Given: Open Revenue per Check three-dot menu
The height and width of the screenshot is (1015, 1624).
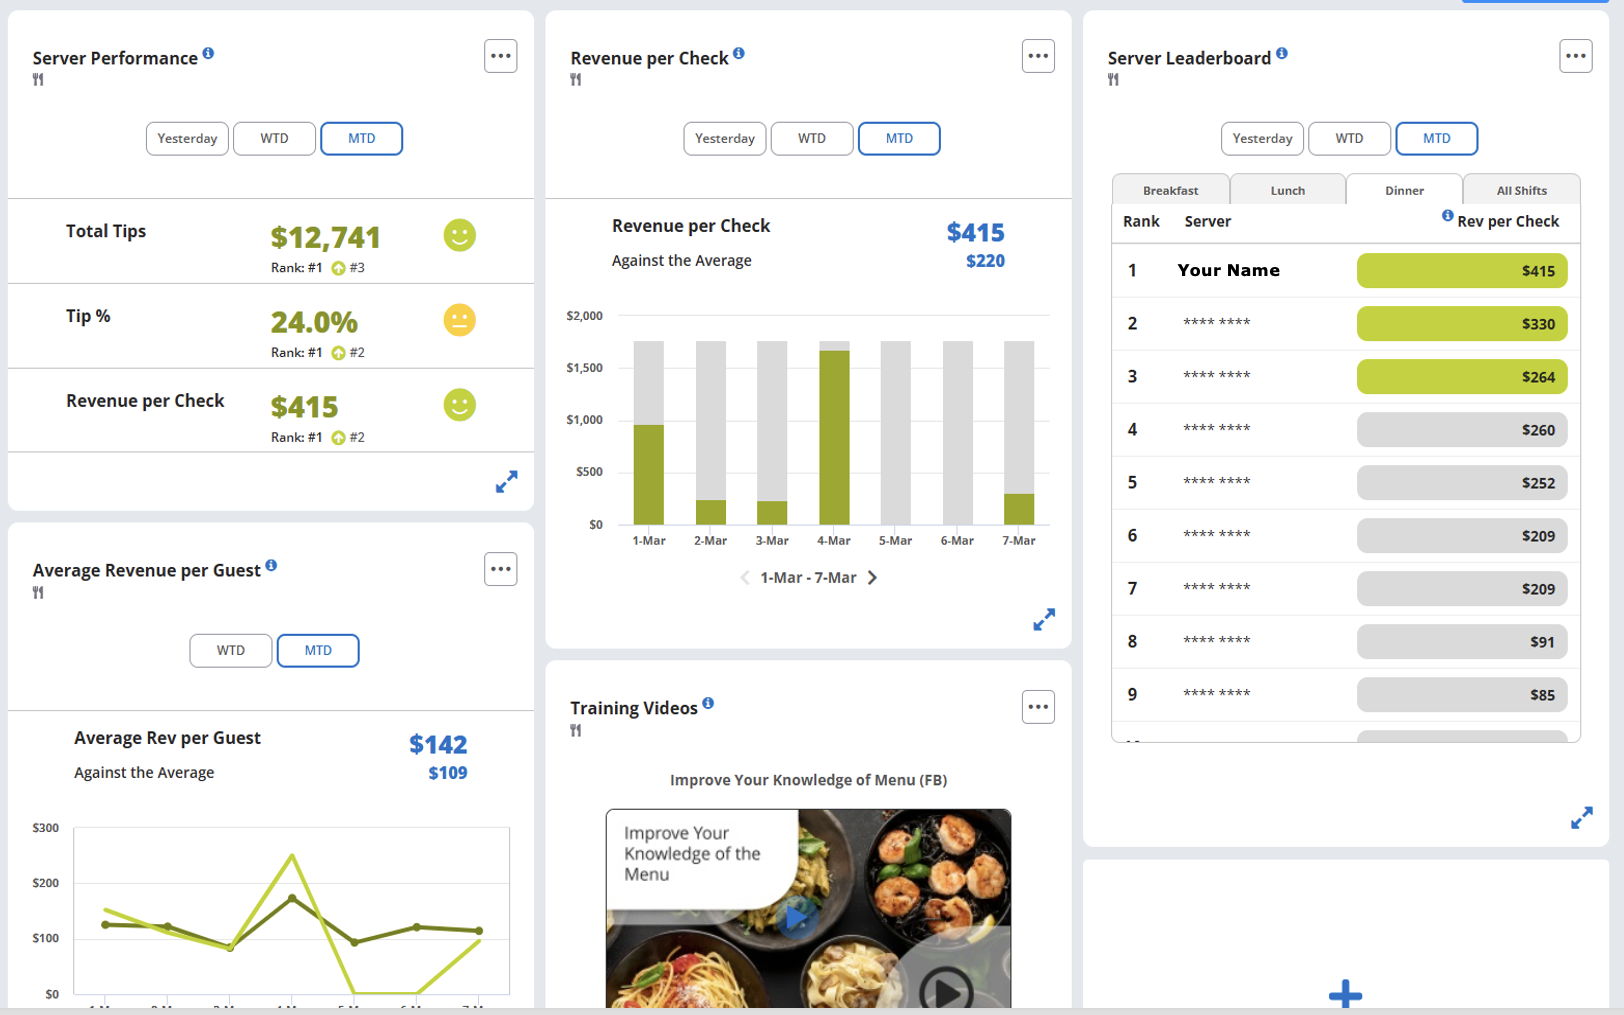Looking at the screenshot, I should tap(1038, 56).
